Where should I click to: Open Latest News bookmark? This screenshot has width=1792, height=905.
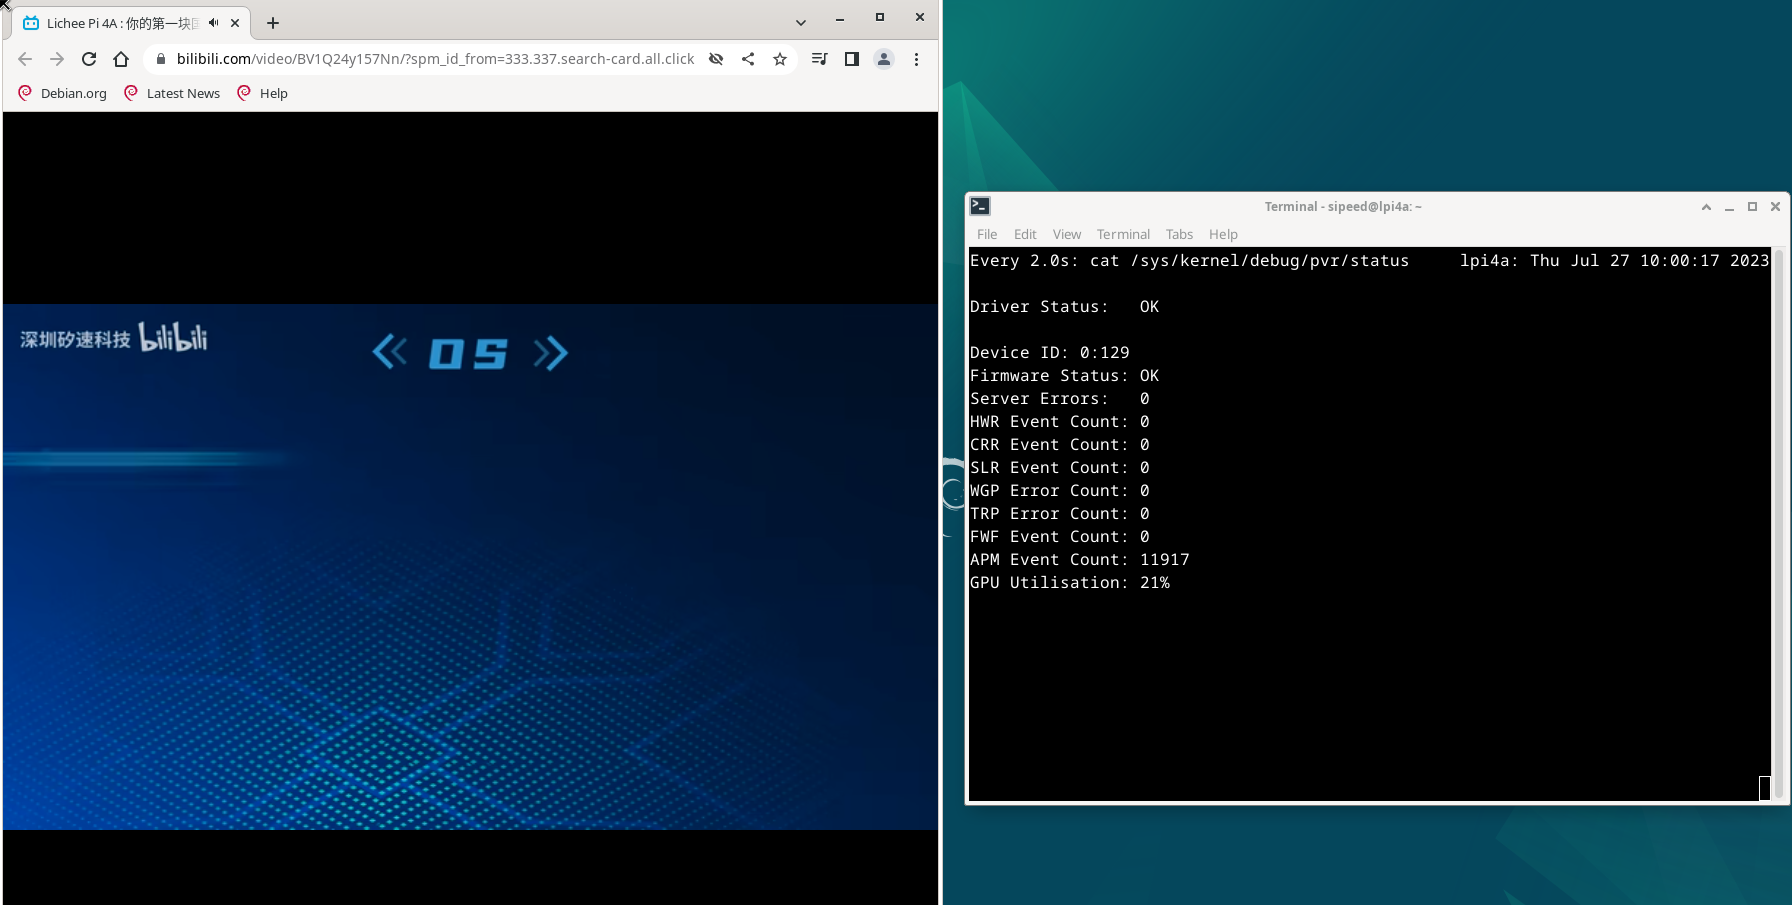172,93
